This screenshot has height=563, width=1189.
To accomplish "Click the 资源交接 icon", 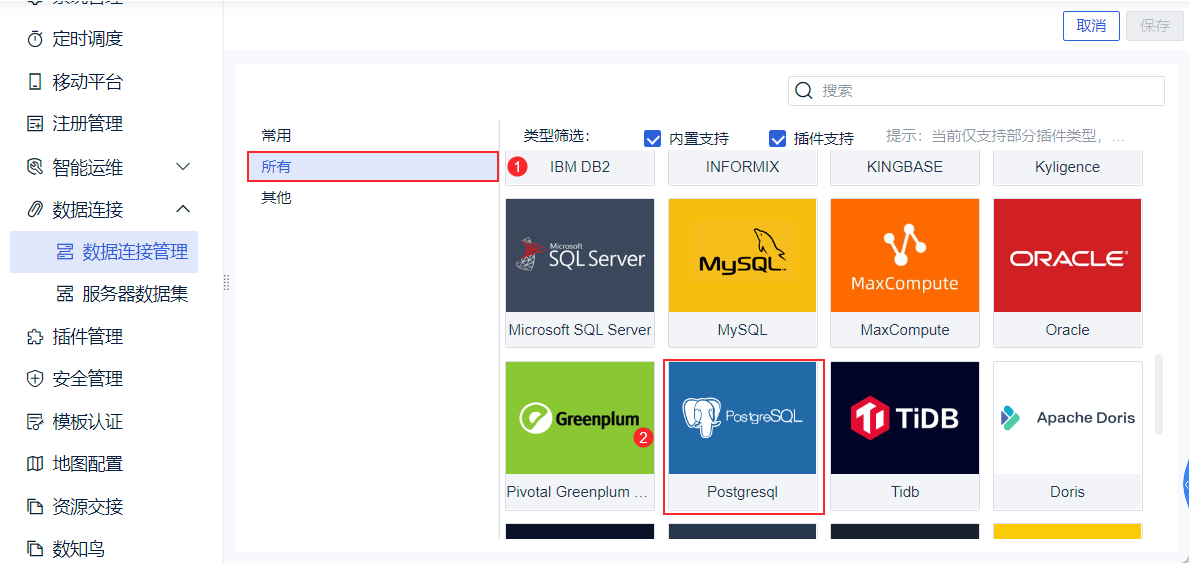I will [x=35, y=506].
